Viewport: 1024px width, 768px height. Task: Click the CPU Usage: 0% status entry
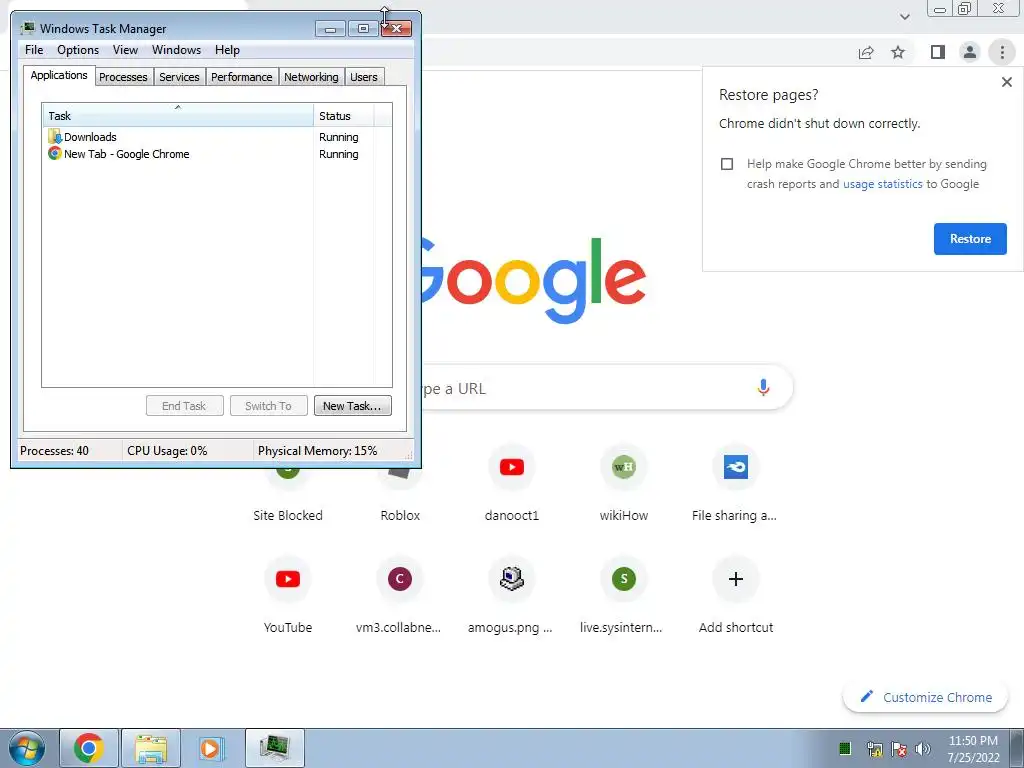pos(188,451)
